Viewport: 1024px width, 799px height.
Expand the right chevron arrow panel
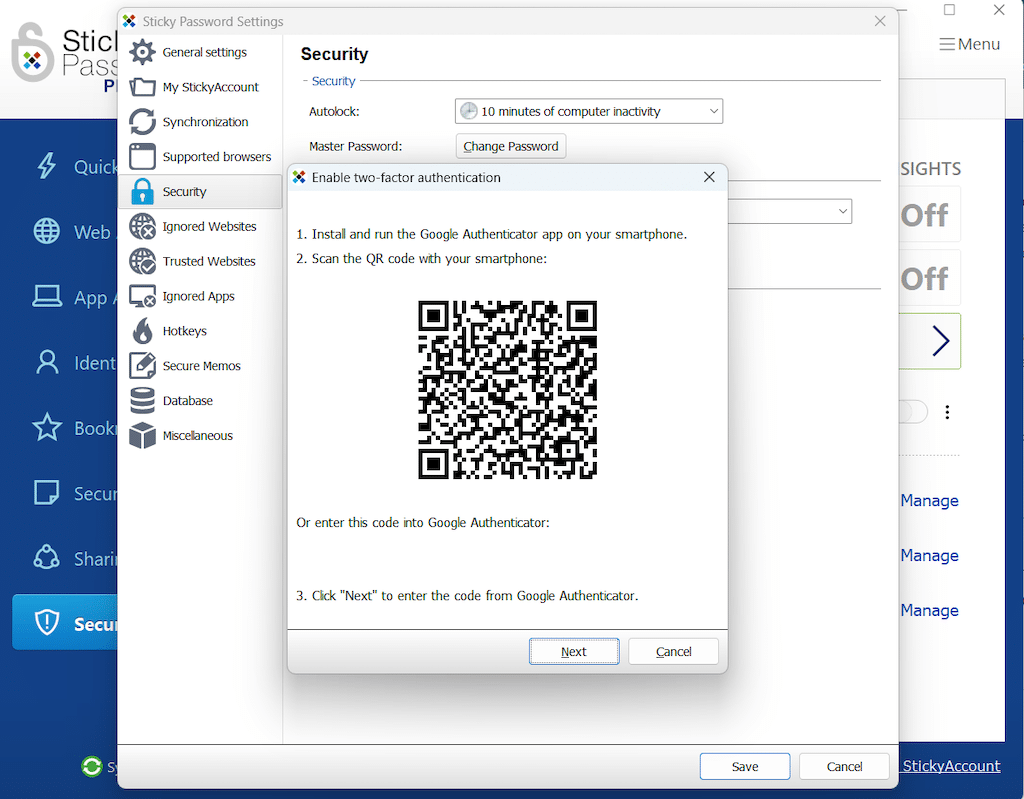(939, 342)
